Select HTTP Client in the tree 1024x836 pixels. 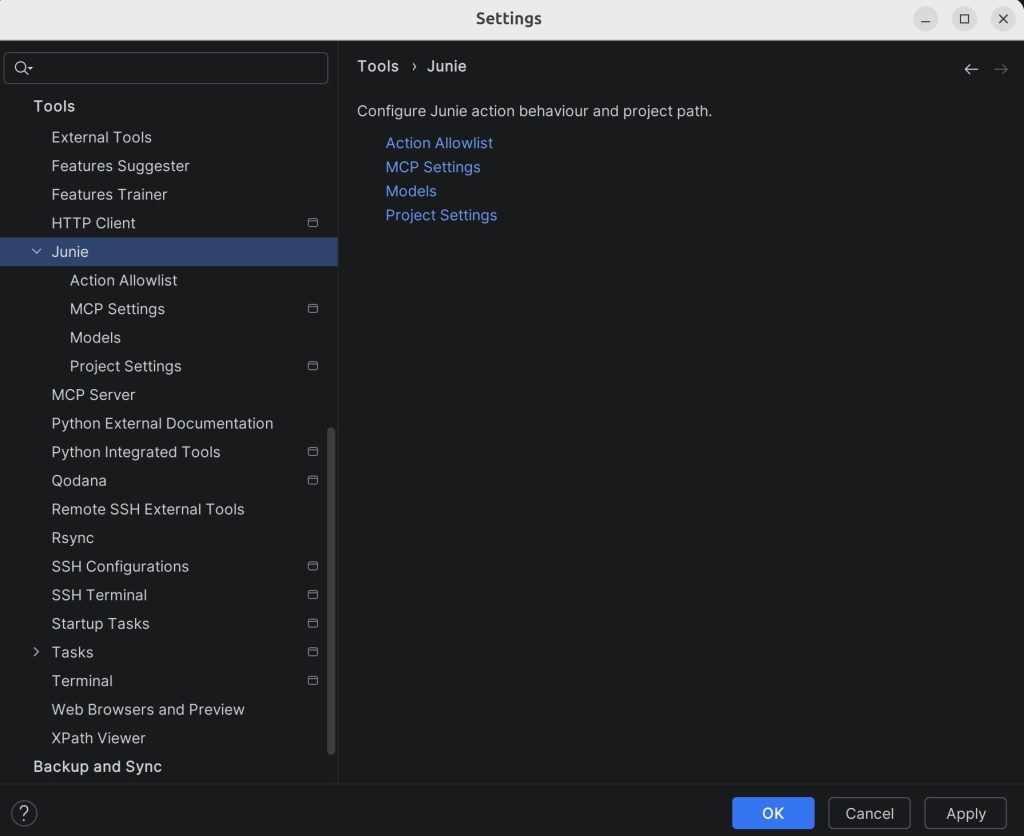[x=168, y=223]
